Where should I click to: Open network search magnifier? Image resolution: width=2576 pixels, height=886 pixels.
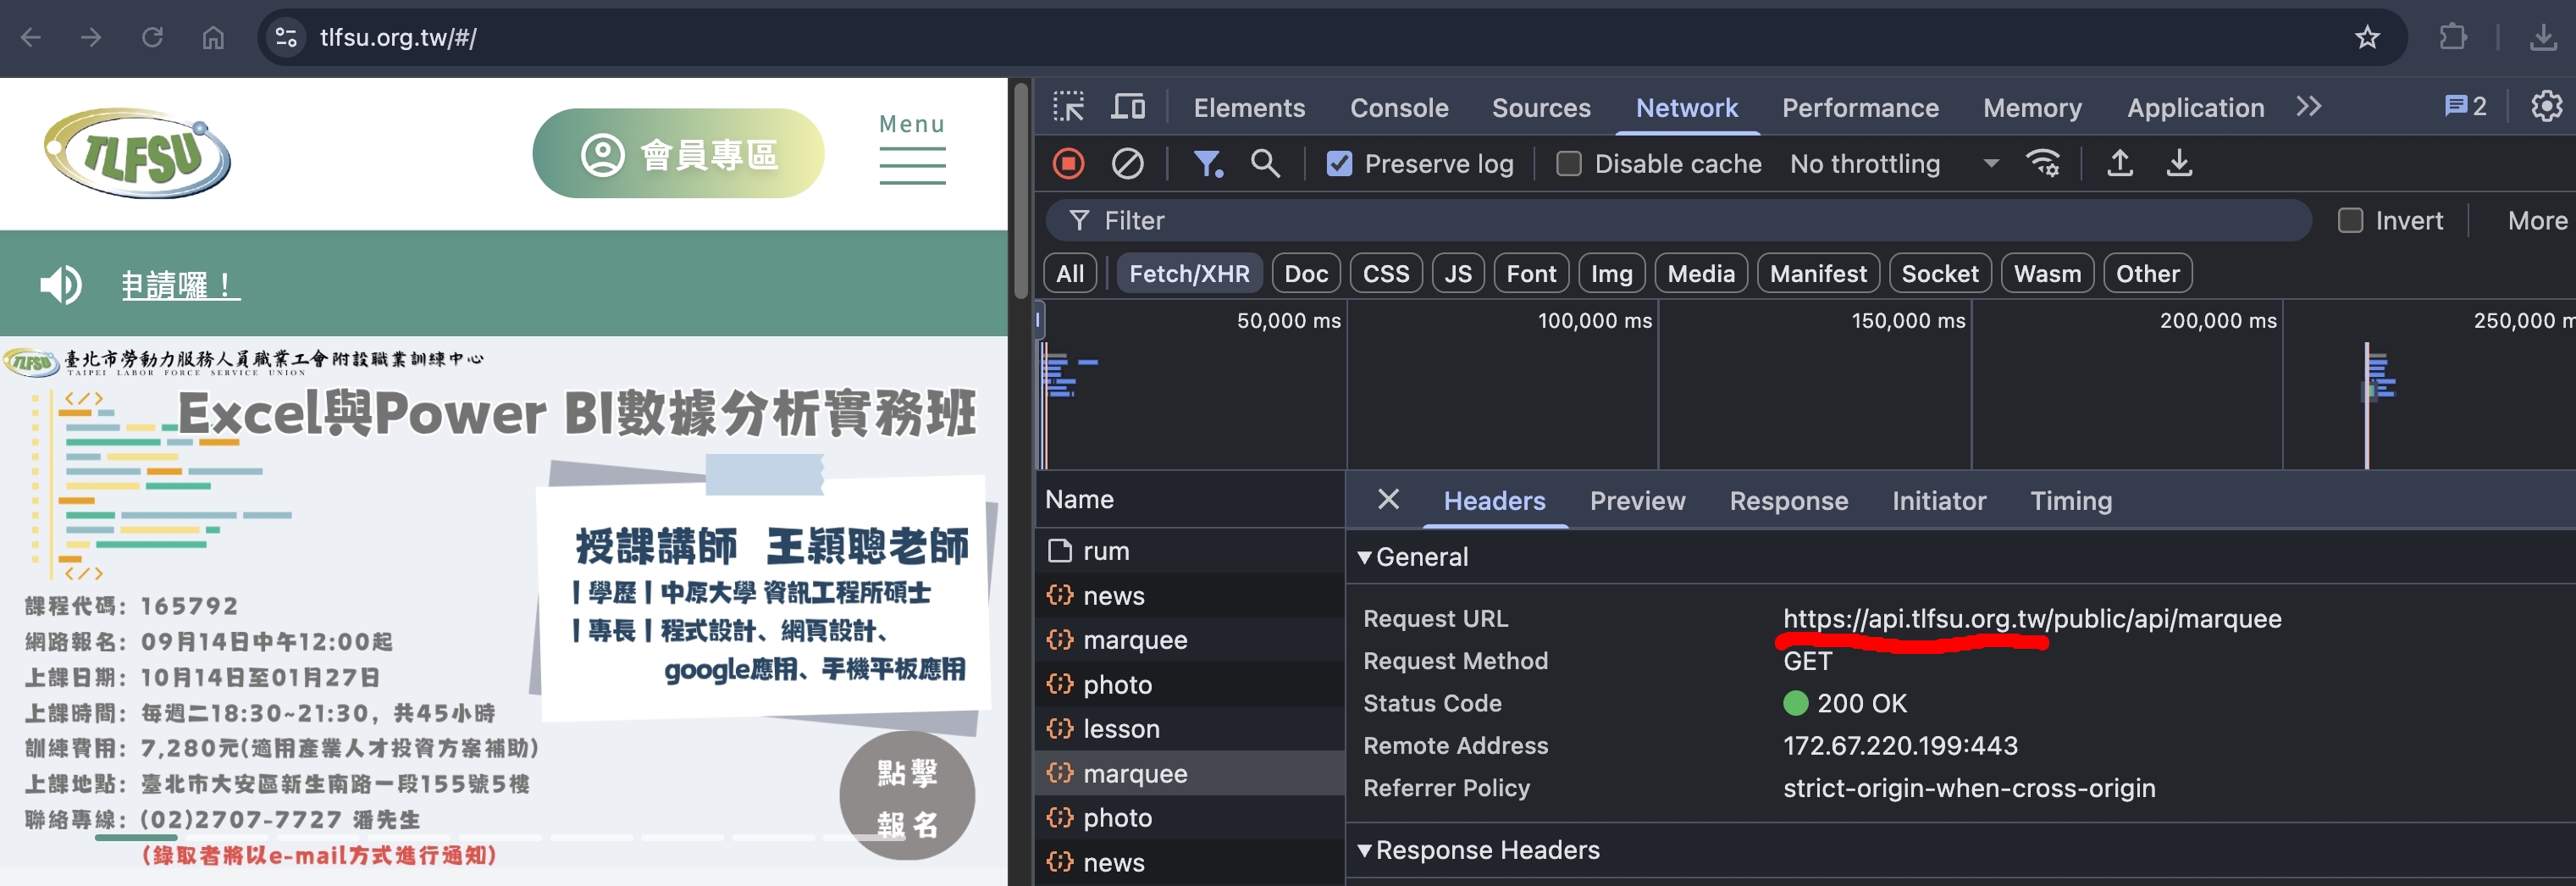pyautogui.click(x=1265, y=163)
